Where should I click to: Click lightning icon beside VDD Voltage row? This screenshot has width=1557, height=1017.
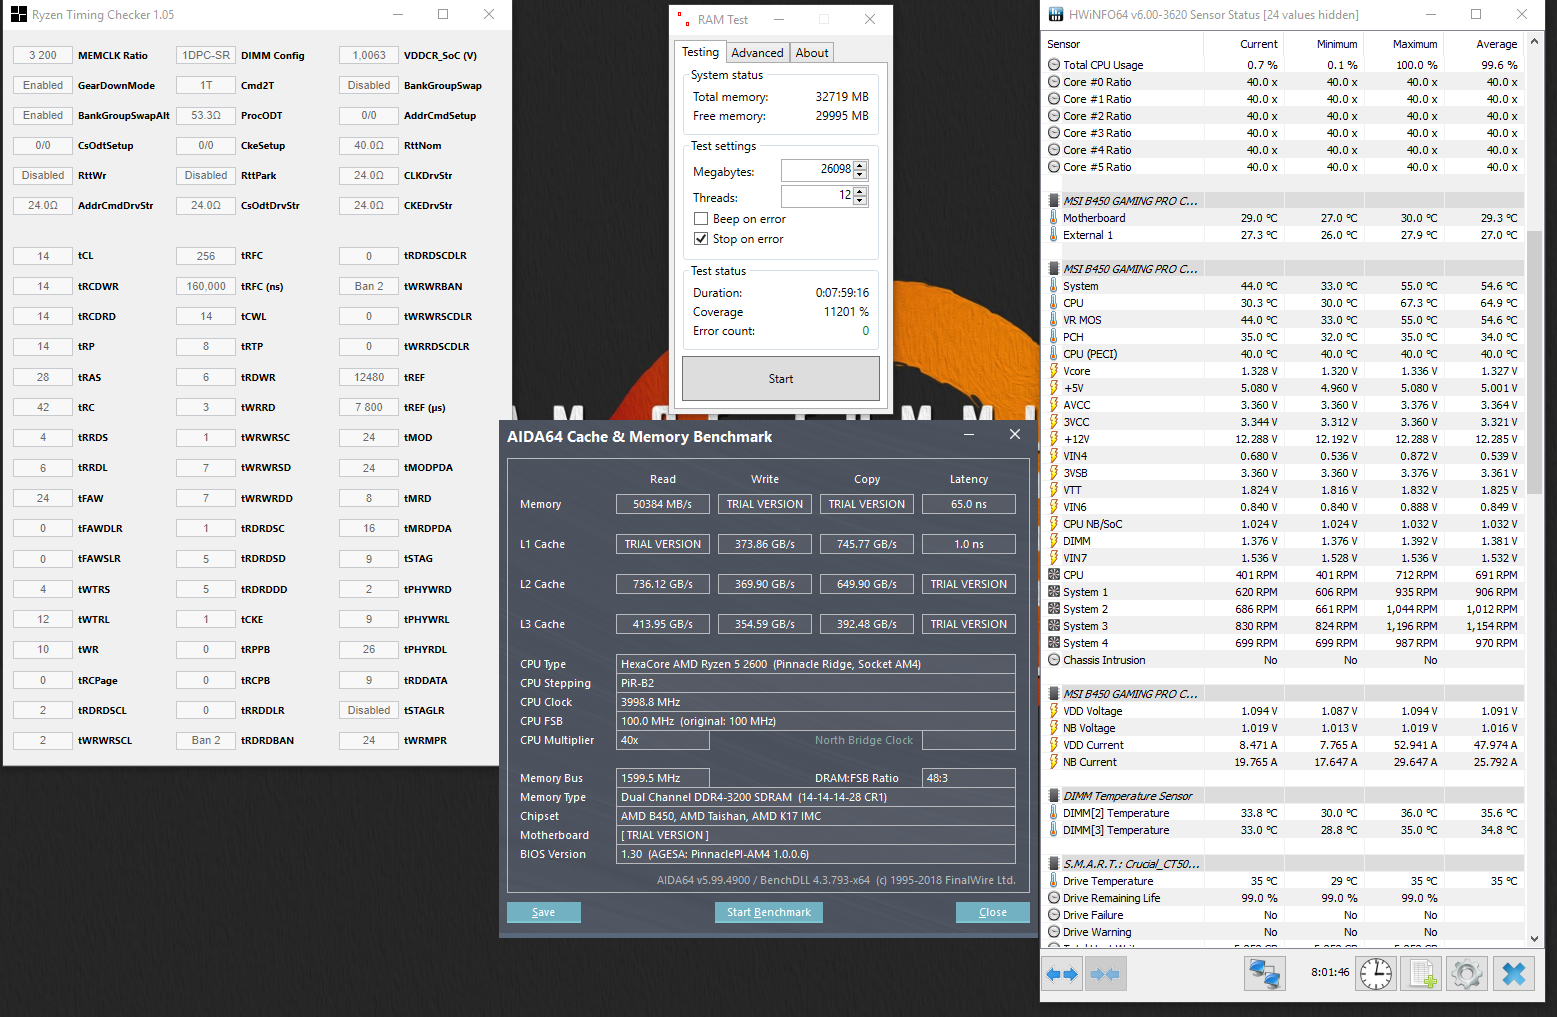click(1054, 711)
